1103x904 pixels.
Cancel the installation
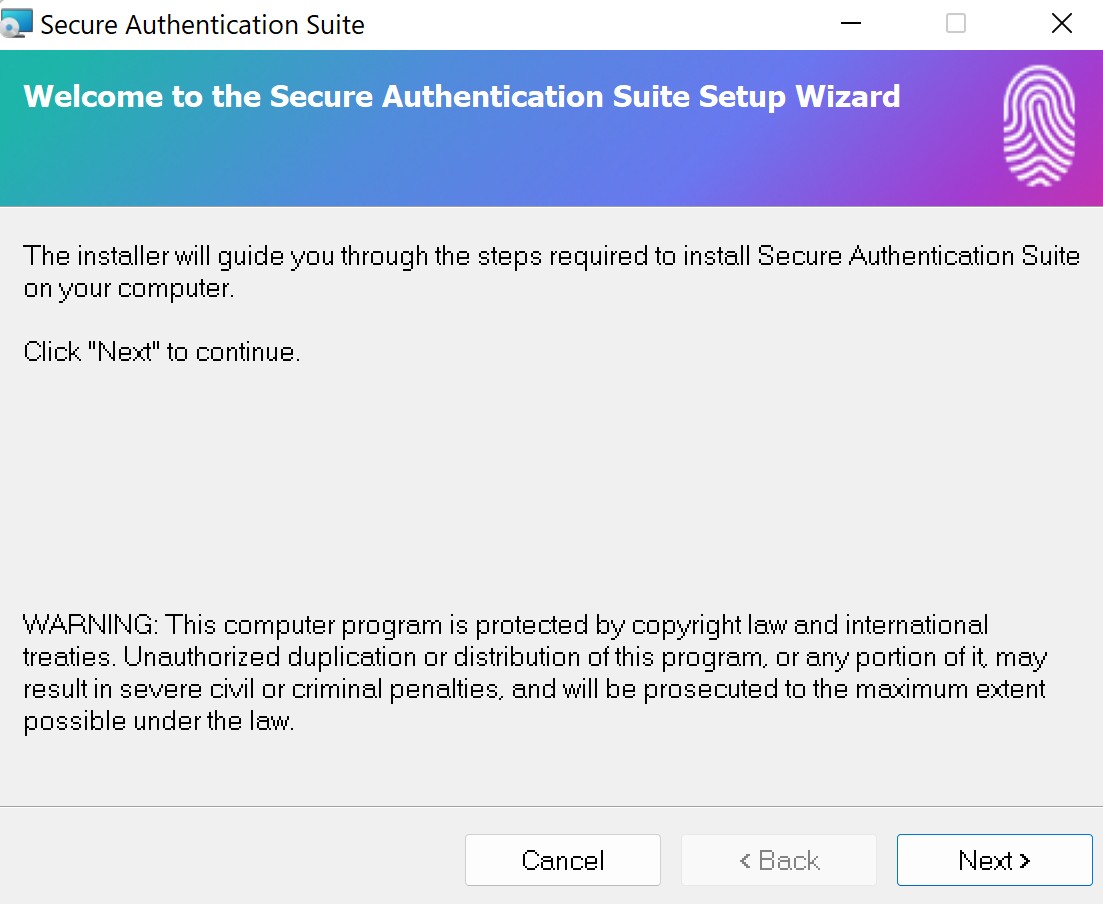click(x=563, y=860)
